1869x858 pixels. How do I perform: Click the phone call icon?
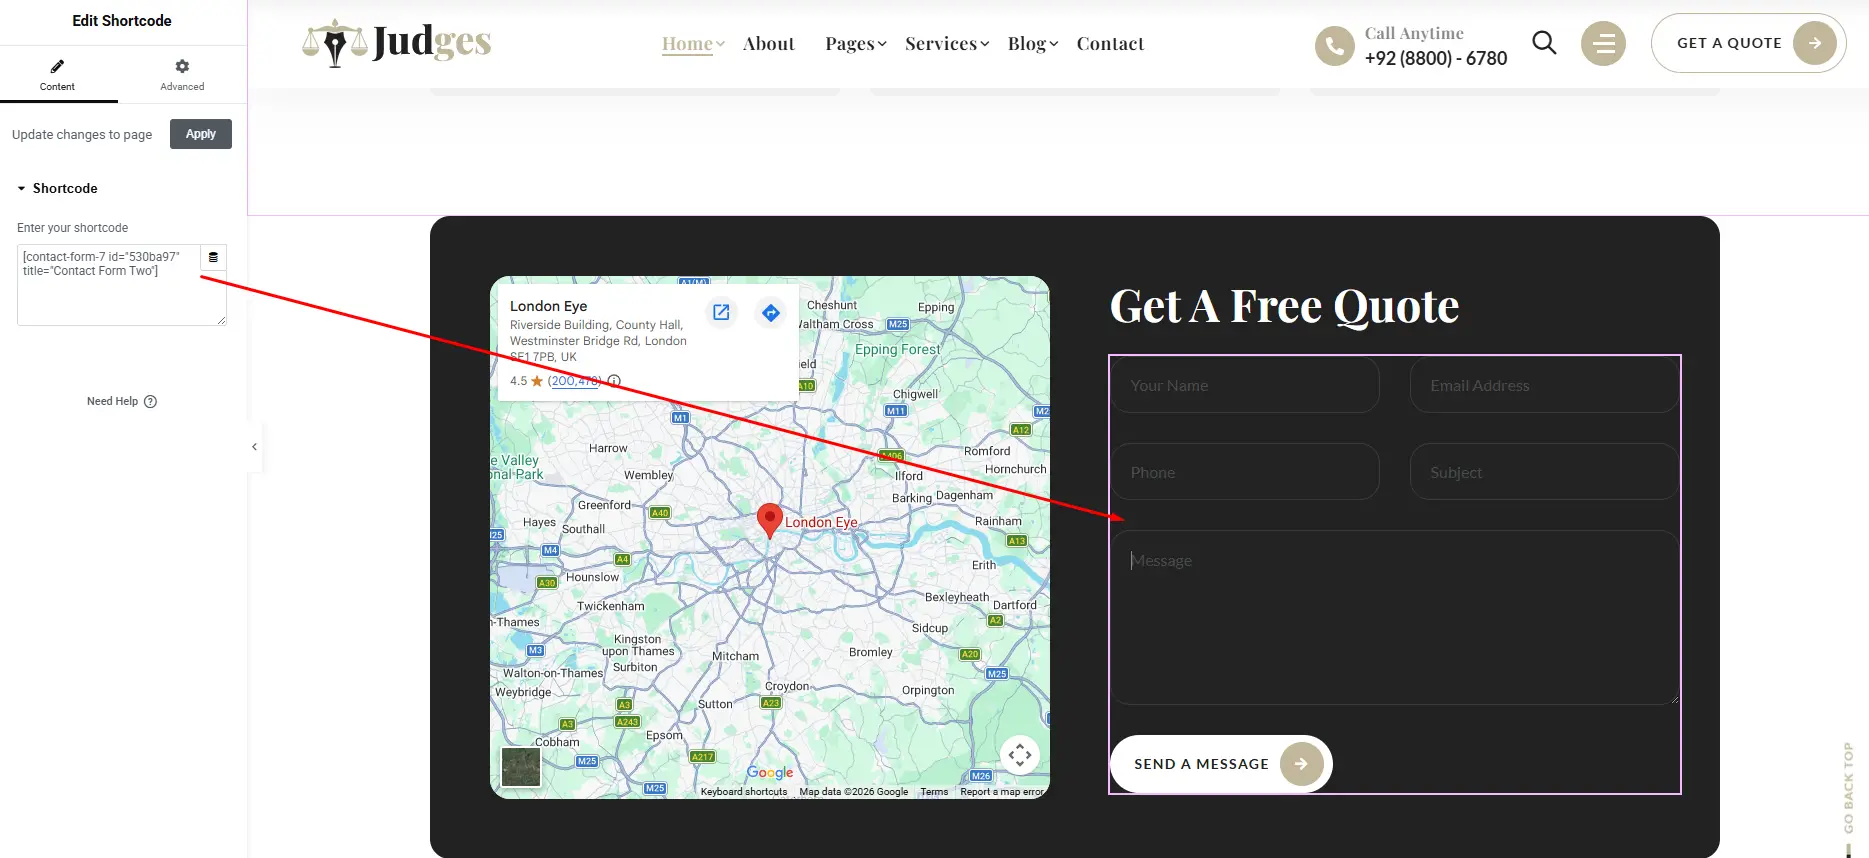(1334, 46)
